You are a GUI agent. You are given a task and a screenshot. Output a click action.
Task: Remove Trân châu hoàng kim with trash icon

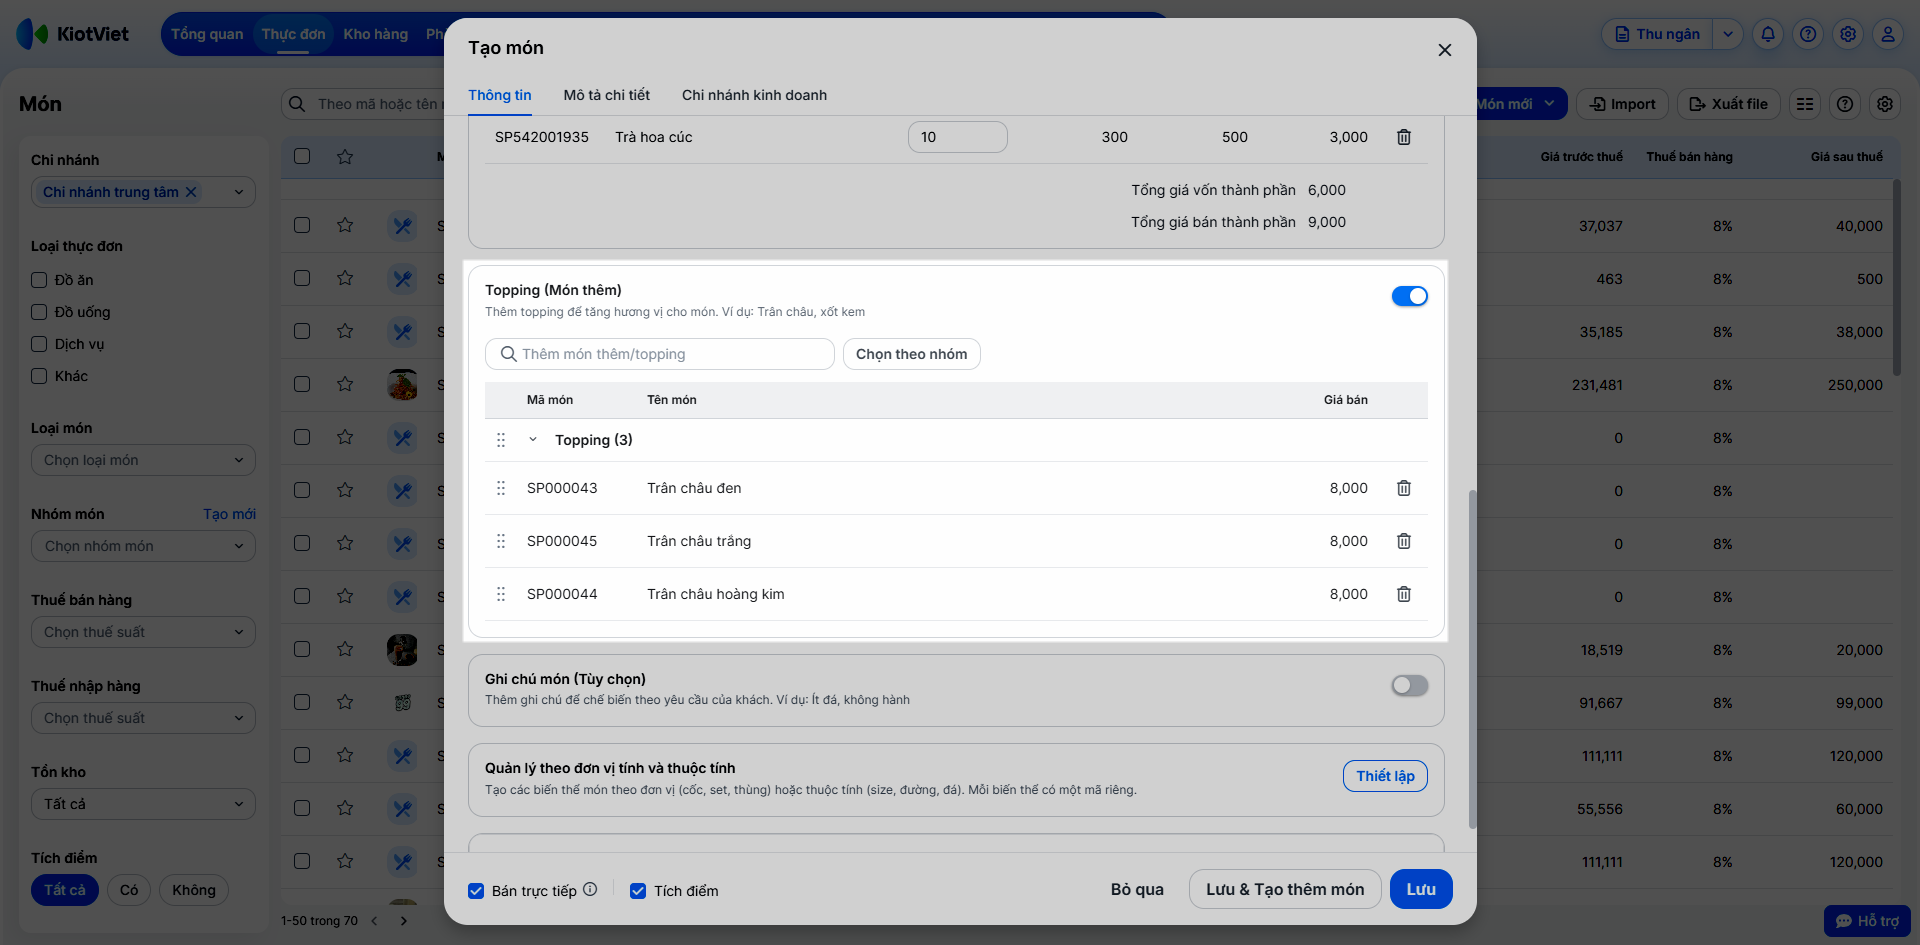(x=1403, y=594)
